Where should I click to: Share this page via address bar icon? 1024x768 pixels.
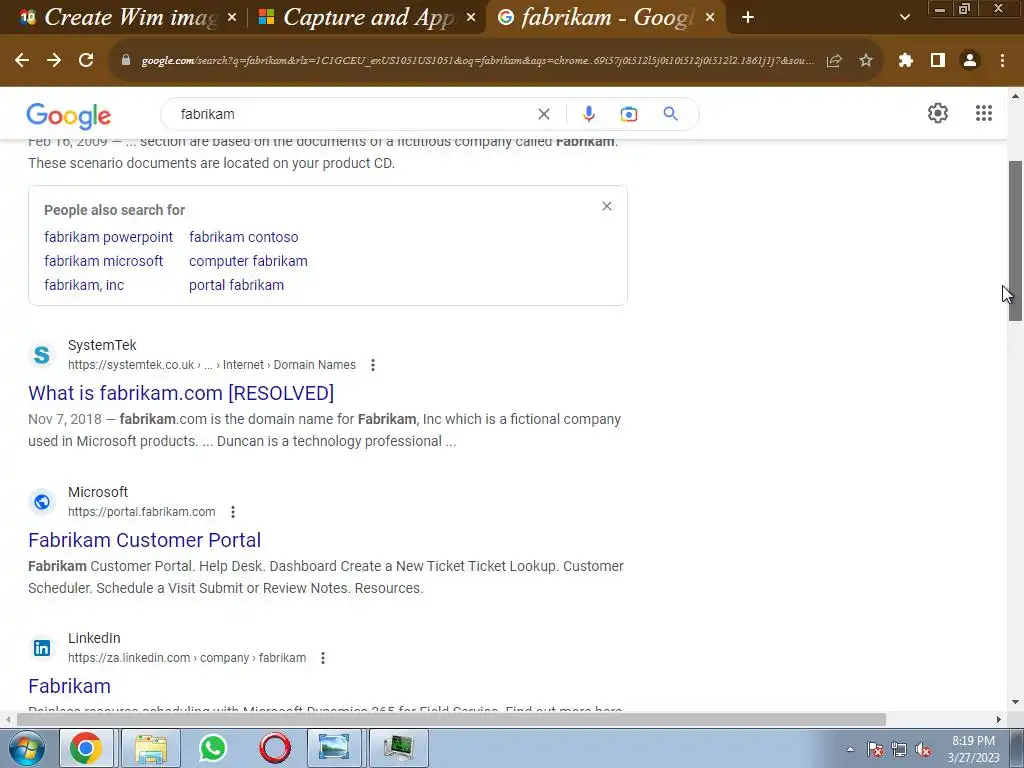click(x=834, y=61)
